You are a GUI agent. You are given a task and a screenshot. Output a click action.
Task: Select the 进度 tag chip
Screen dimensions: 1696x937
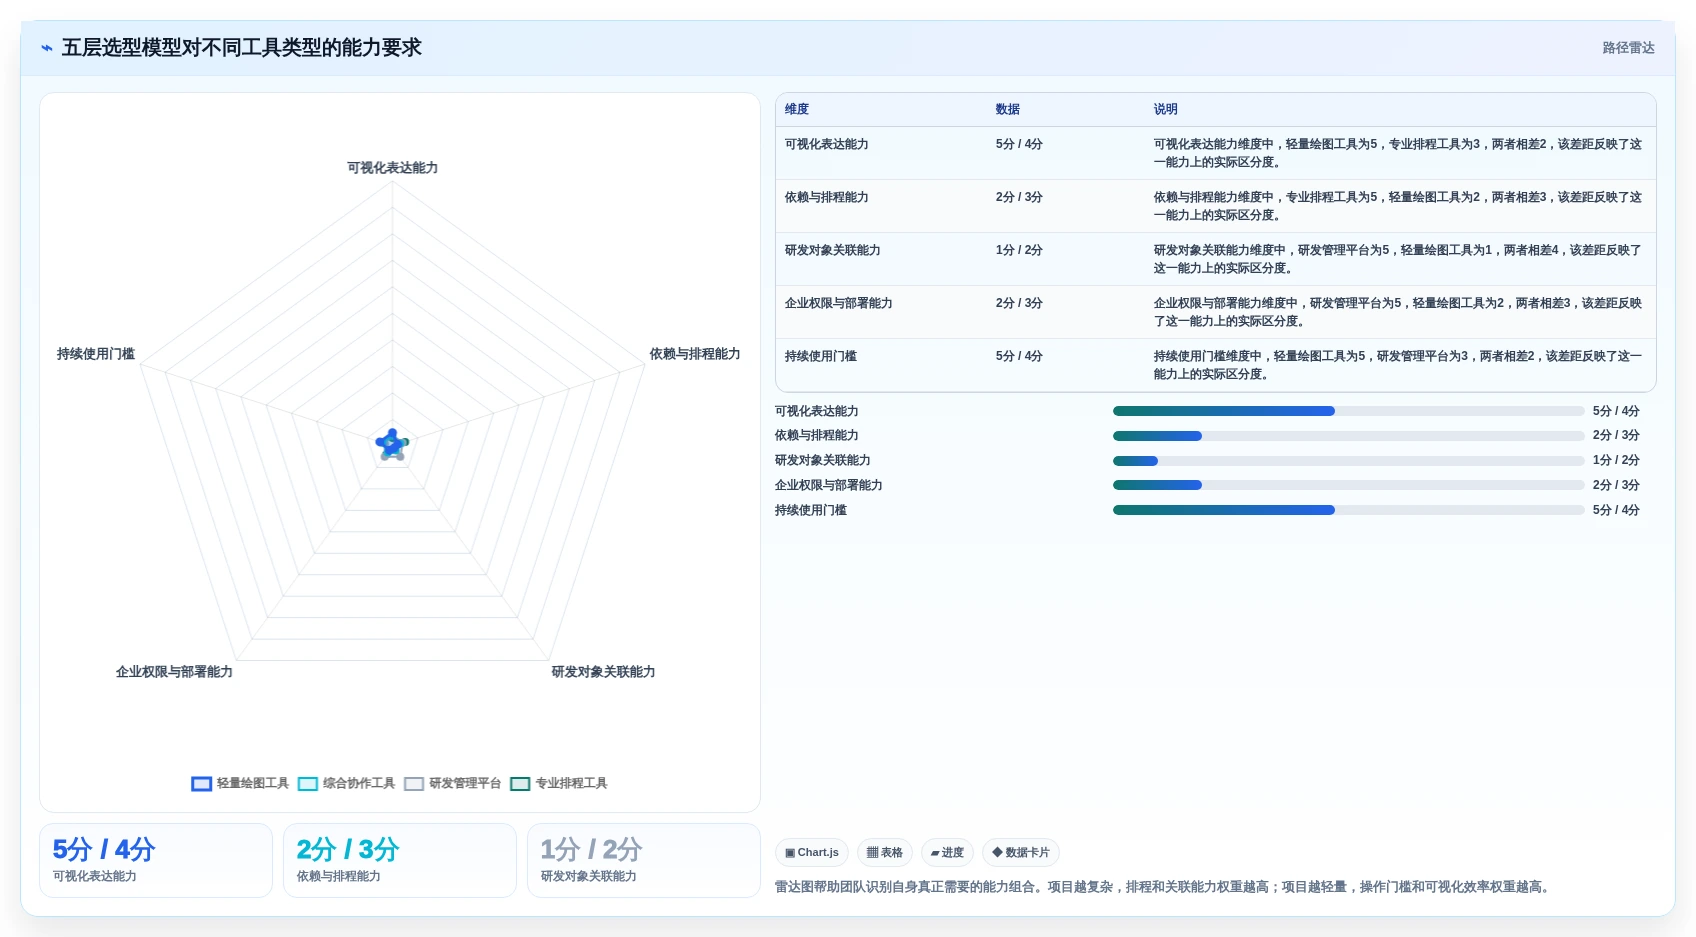(947, 853)
